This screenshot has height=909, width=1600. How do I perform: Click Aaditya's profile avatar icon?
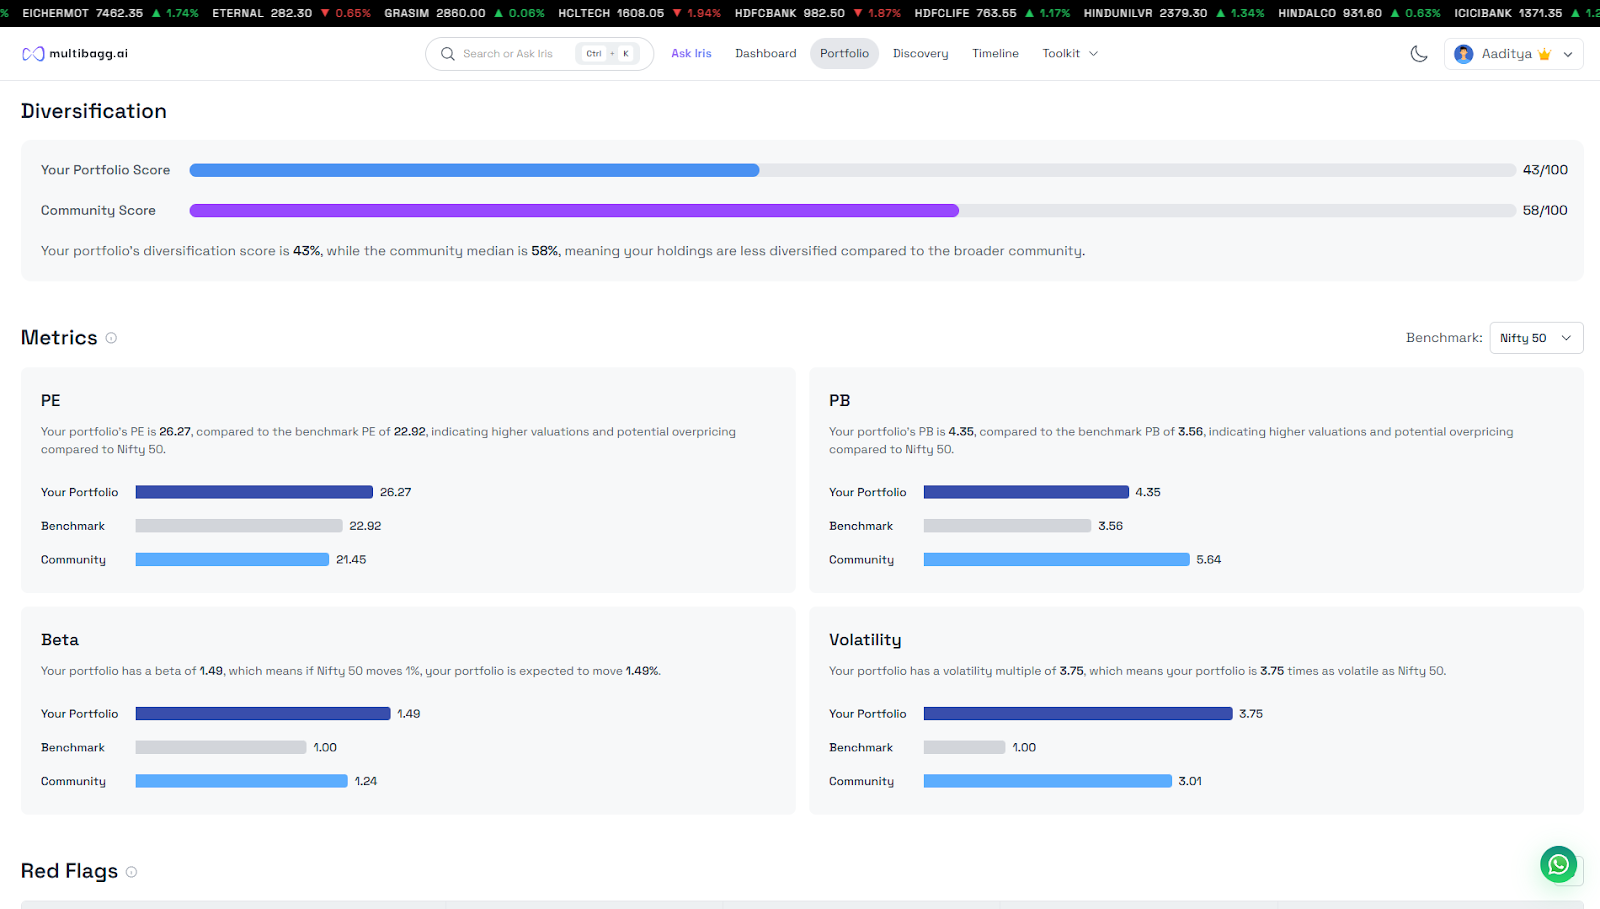tap(1463, 53)
